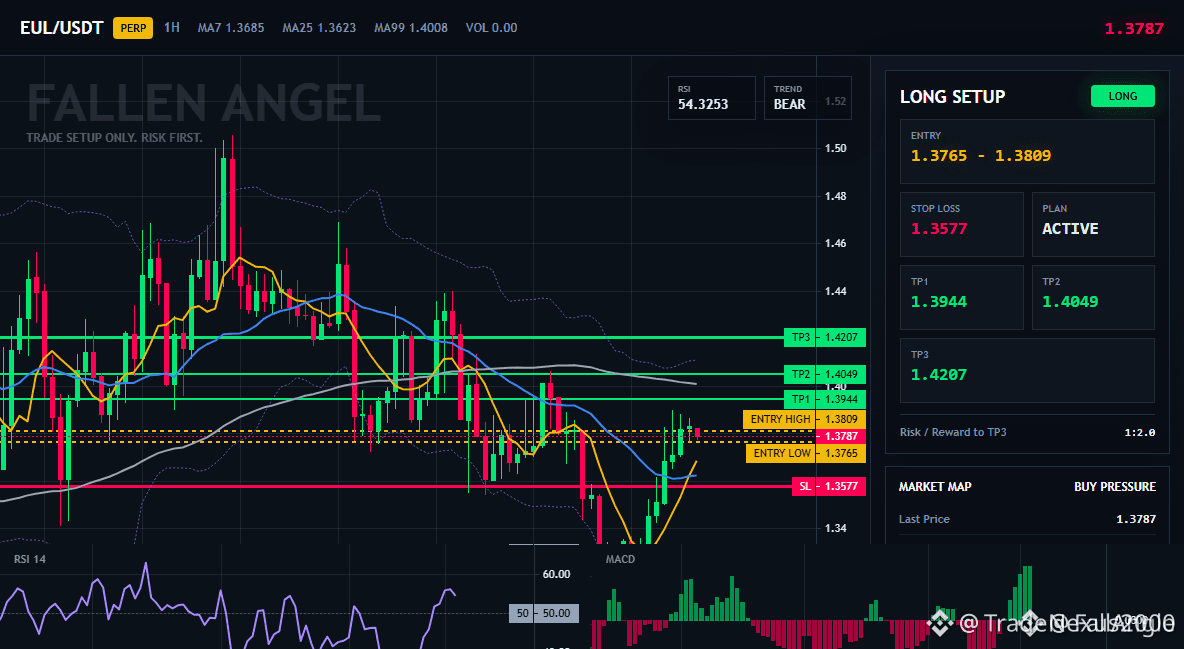Click the 60.00 RSI scale label
The height and width of the screenshot is (649, 1184).
(557, 574)
